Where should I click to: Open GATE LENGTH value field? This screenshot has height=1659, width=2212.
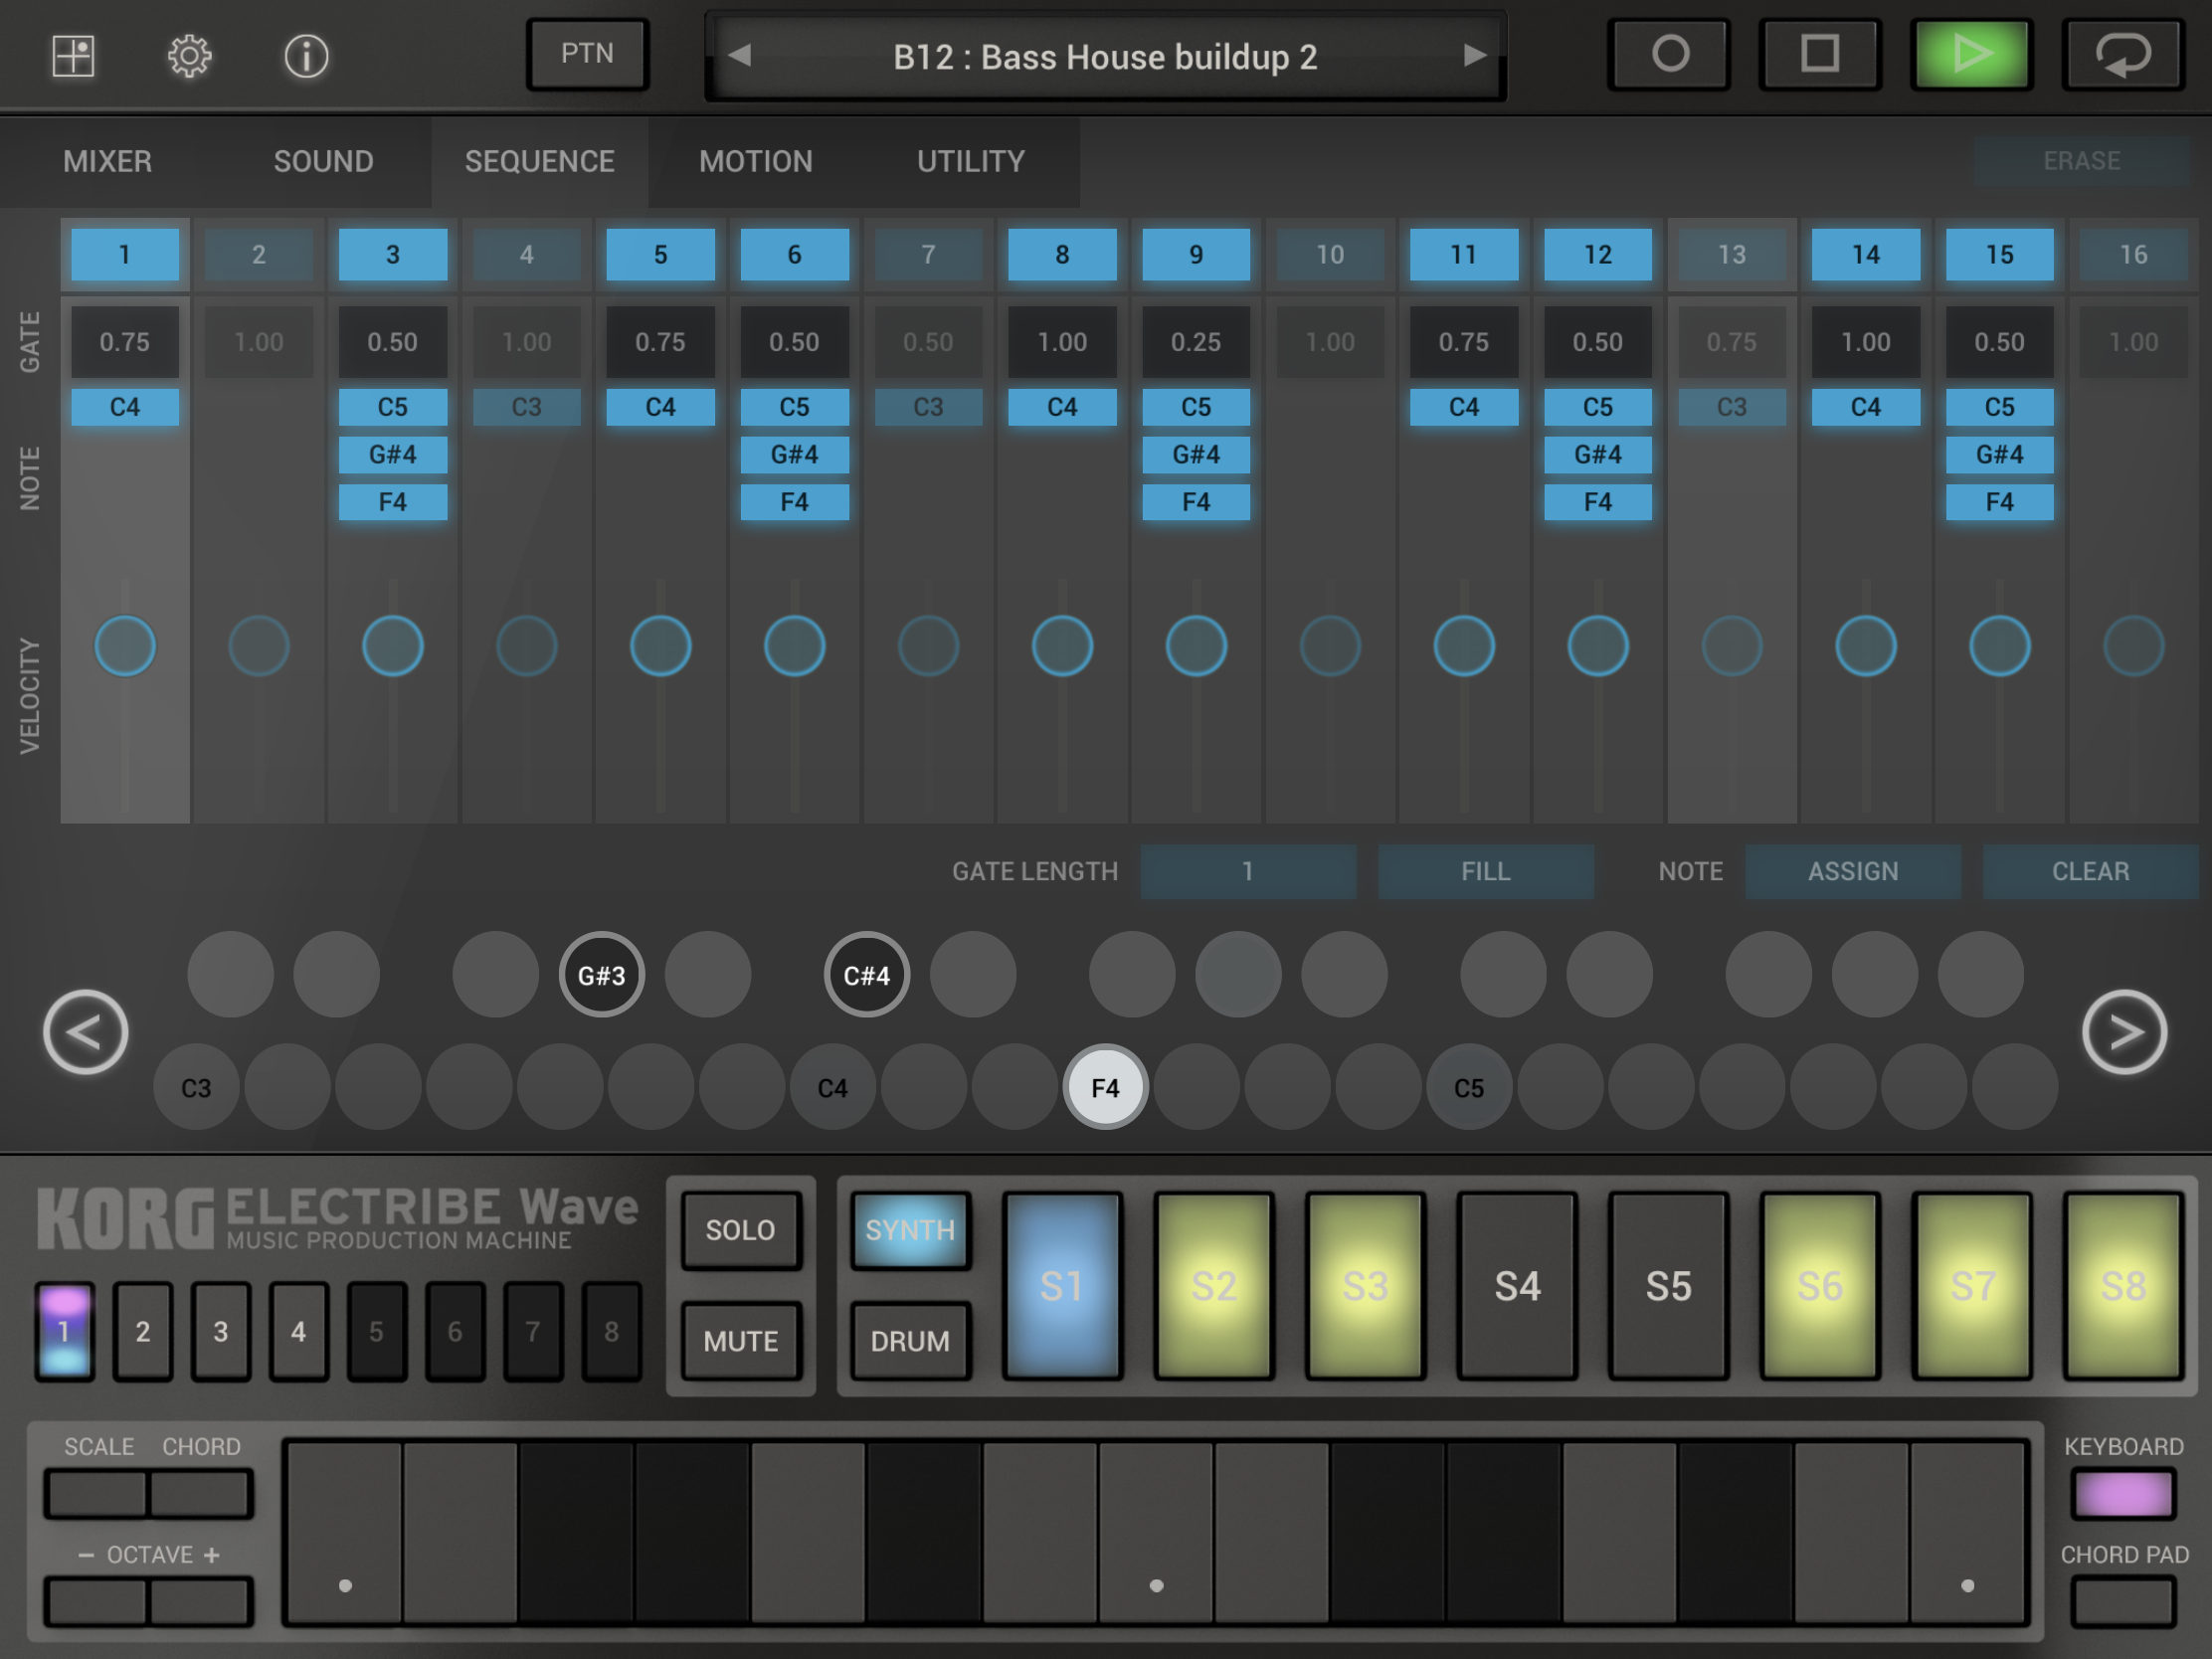click(x=1248, y=871)
